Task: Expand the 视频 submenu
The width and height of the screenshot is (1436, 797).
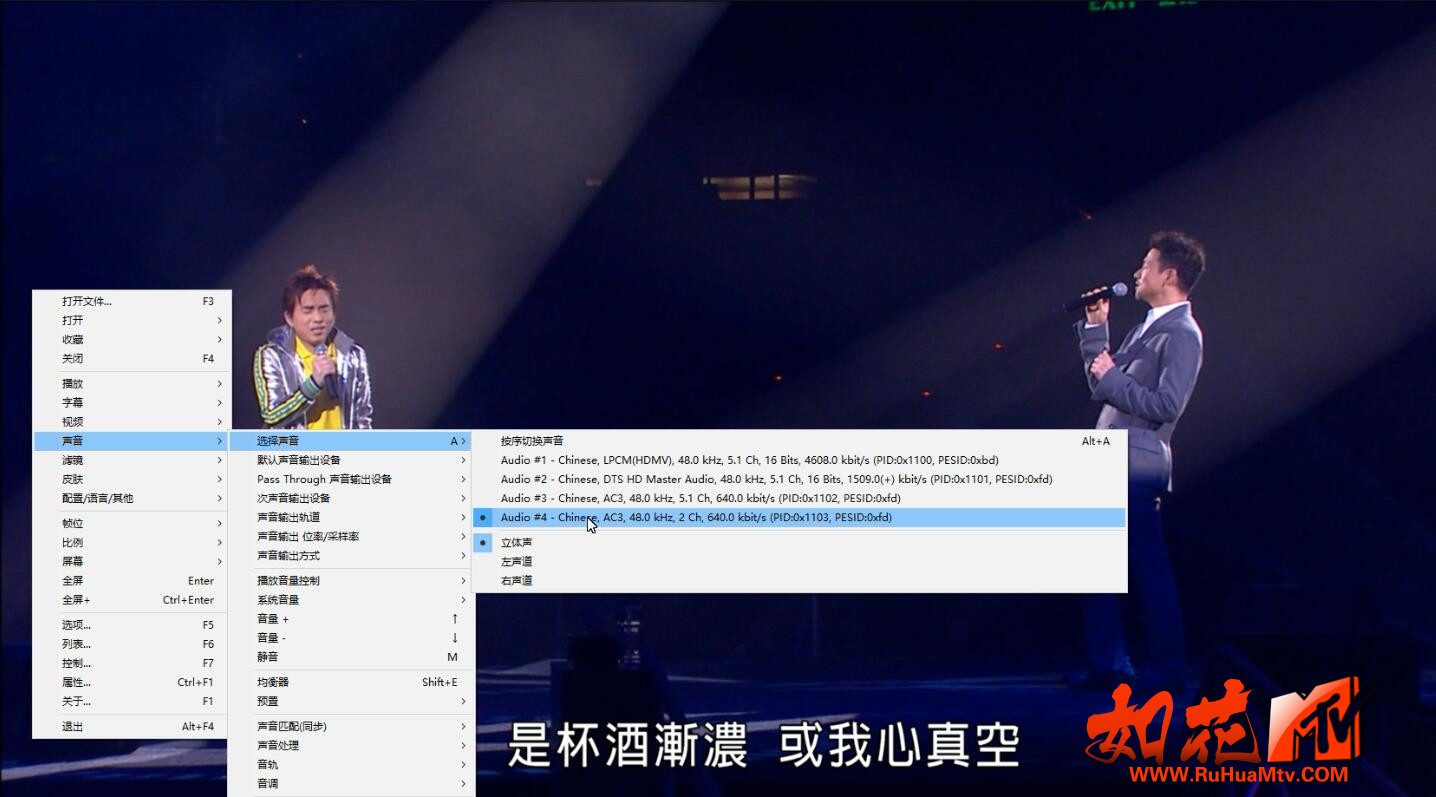Action: (x=131, y=421)
